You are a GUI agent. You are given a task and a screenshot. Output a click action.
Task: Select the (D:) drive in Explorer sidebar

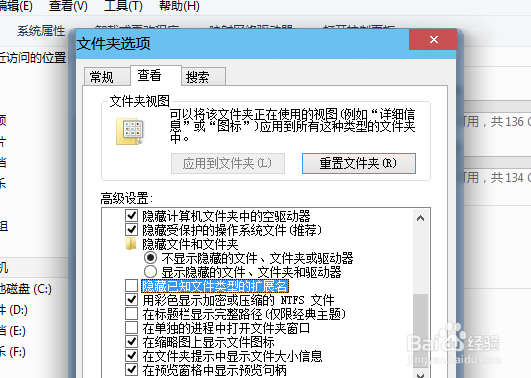(x=14, y=310)
